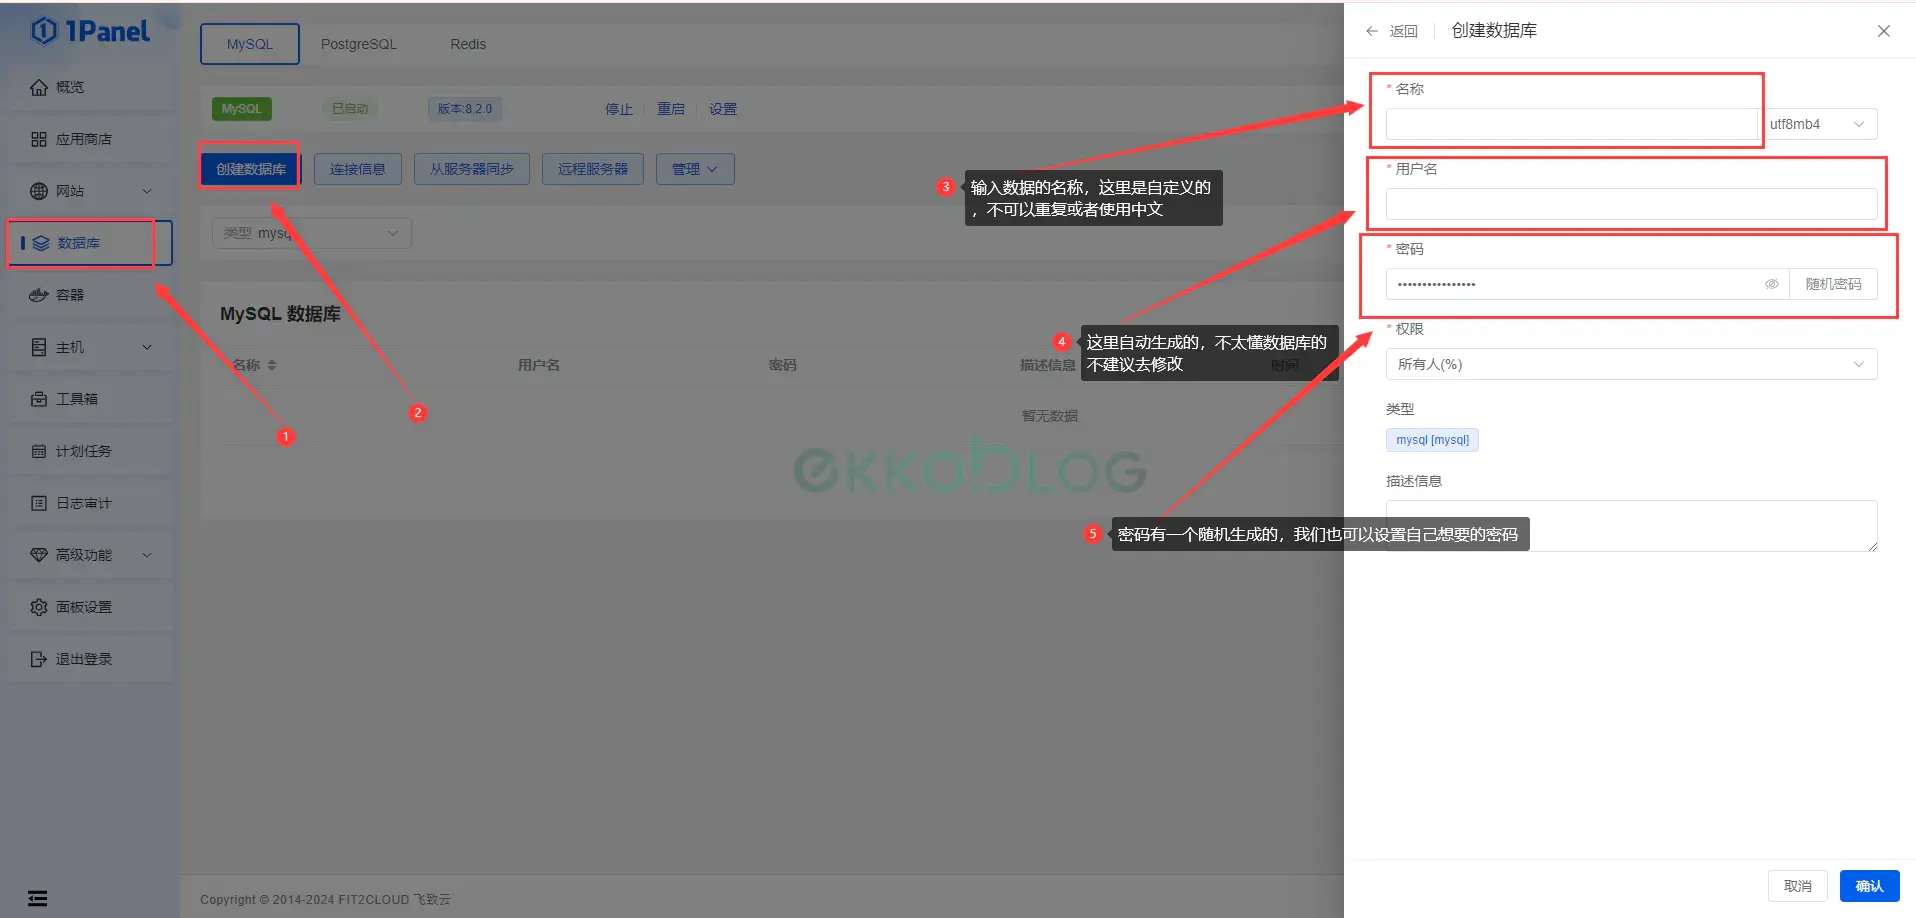Open the 管理 dropdown button
1916x918 pixels.
[695, 169]
